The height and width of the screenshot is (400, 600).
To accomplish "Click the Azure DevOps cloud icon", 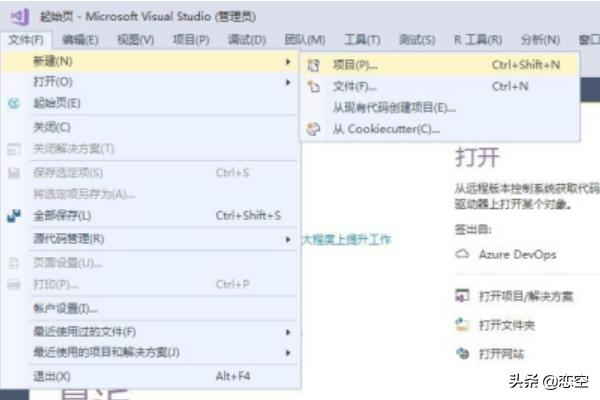I will 462,254.
